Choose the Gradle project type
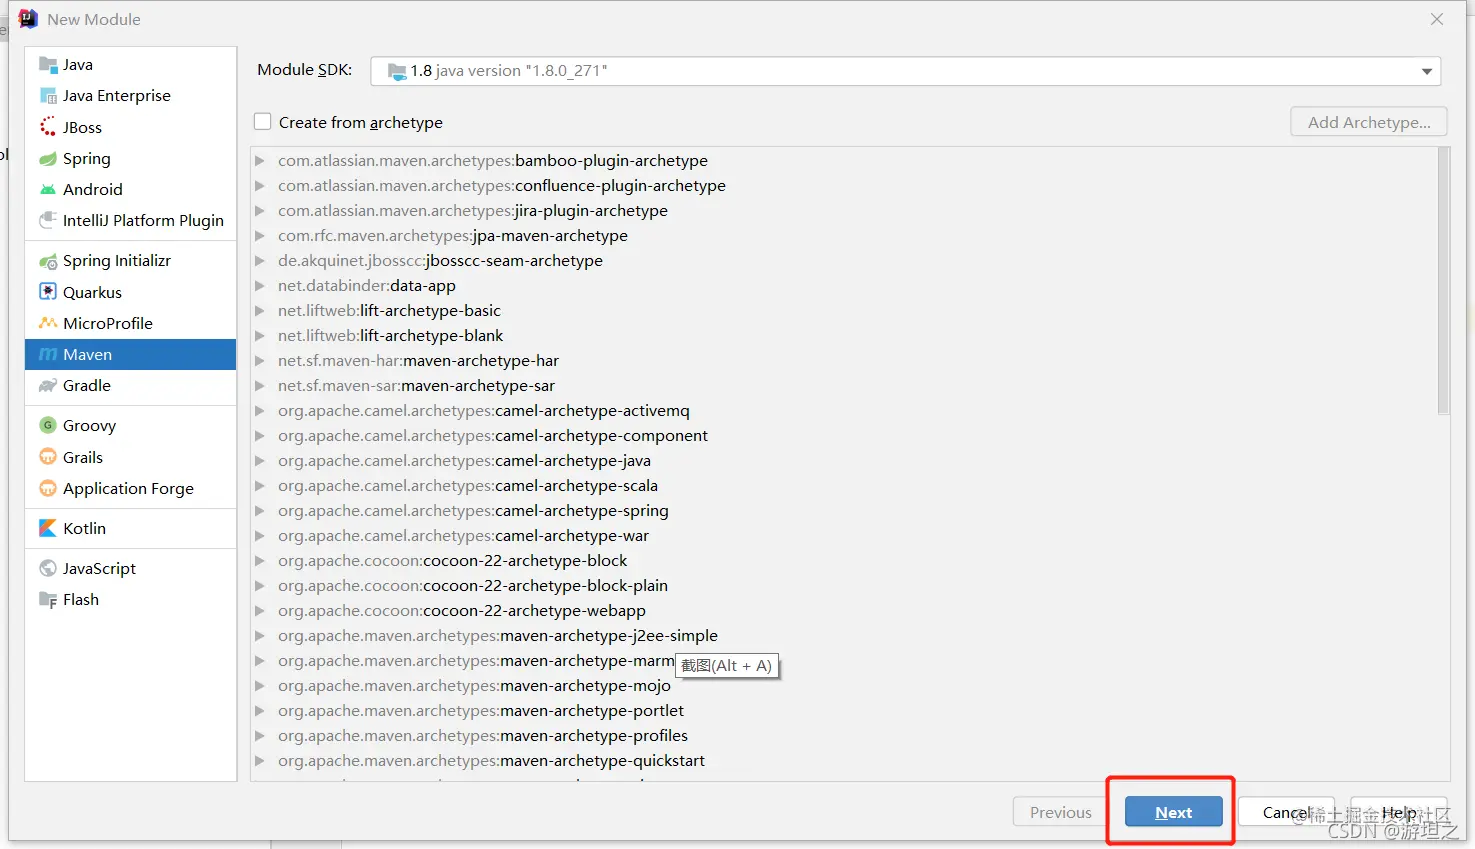This screenshot has height=849, width=1475. click(130, 386)
